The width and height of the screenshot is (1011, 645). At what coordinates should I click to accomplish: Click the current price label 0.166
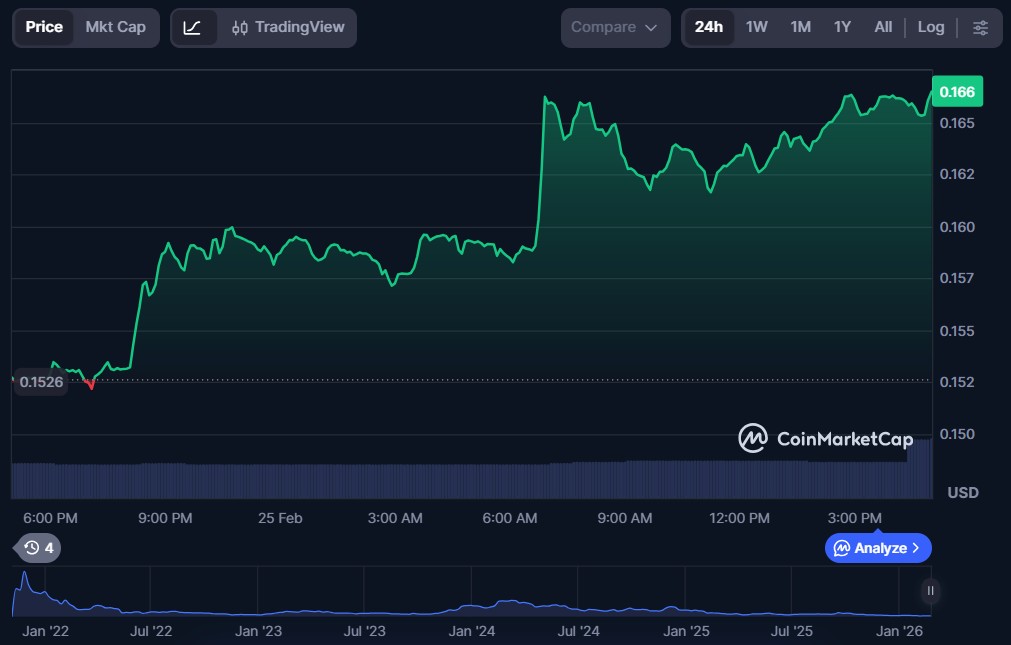tap(957, 92)
